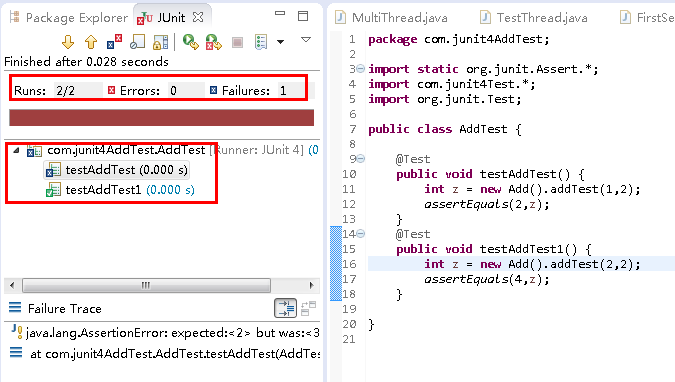675x382 pixels.
Task: Switch to the Package Explorer tab
Action: (x=69, y=18)
